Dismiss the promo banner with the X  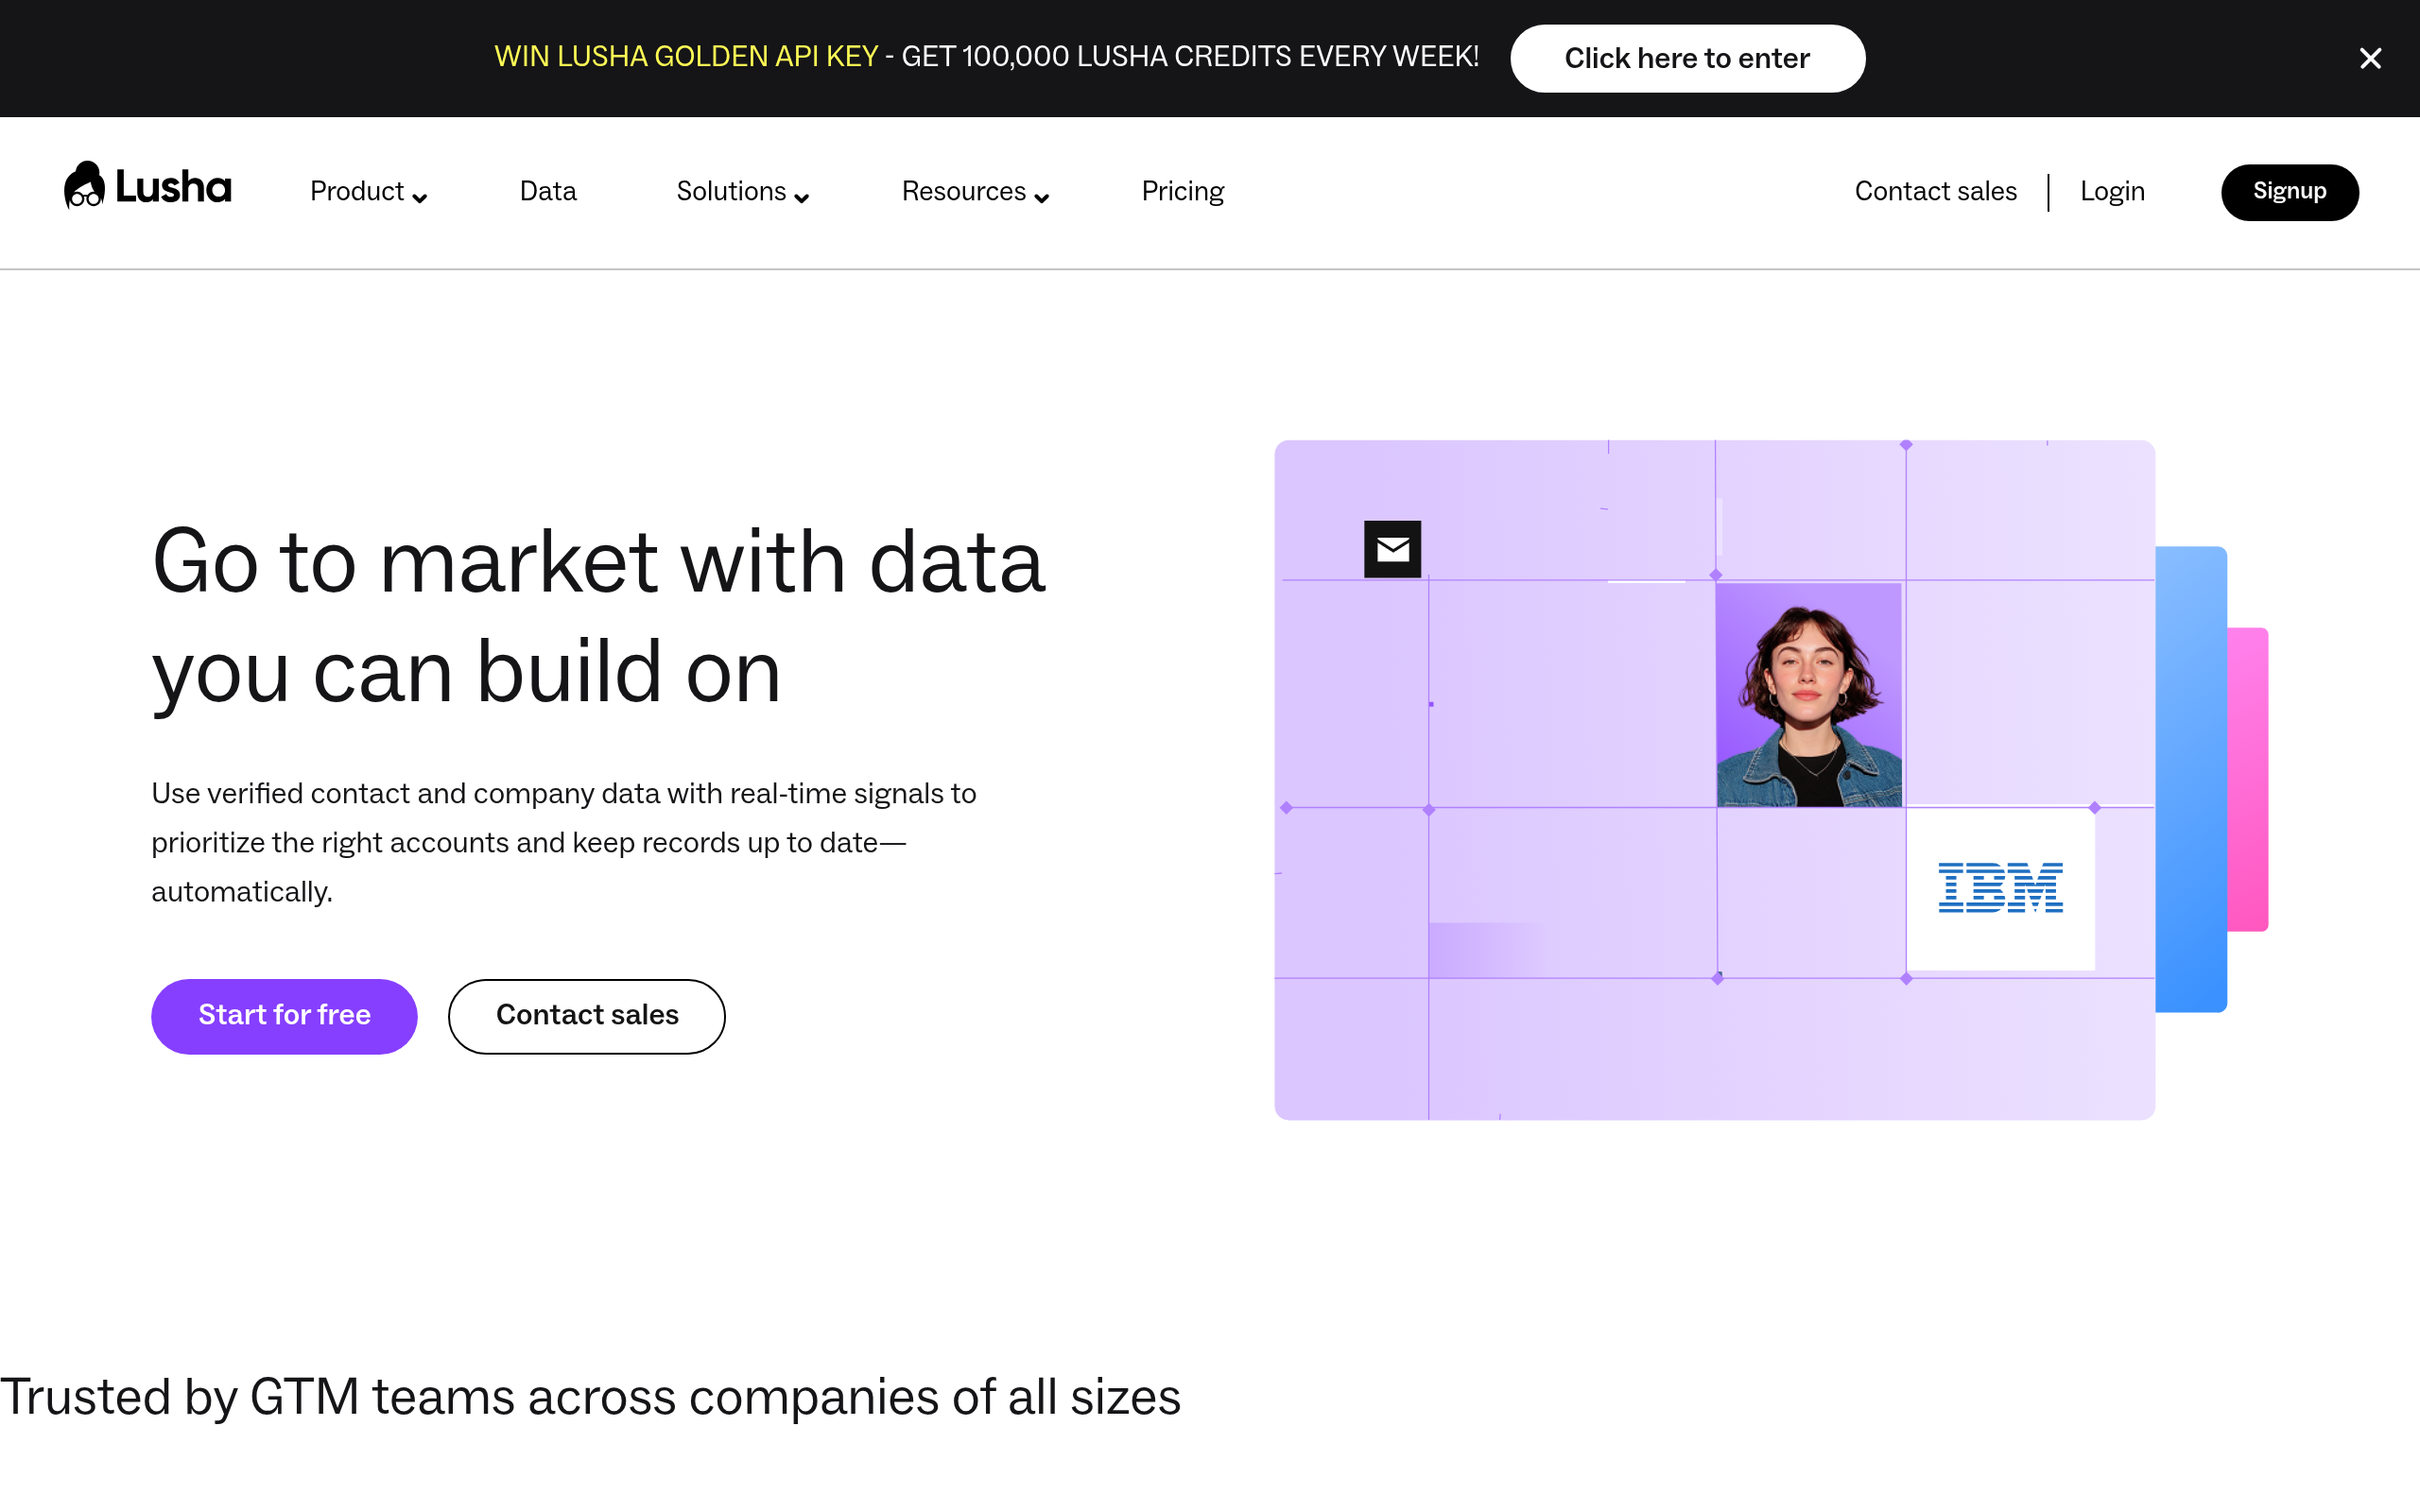coord(2369,59)
